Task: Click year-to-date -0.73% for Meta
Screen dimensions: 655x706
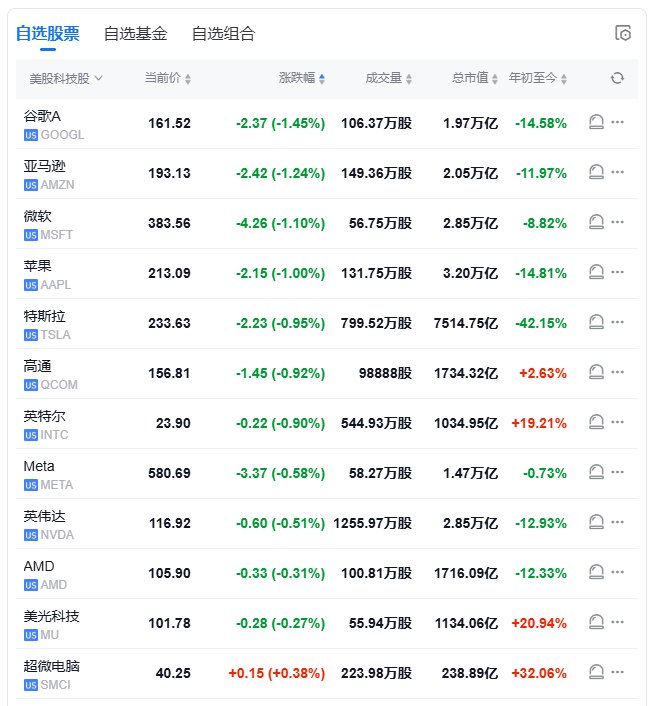Action: 545,473
